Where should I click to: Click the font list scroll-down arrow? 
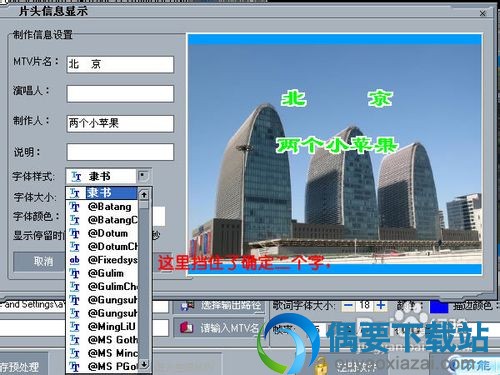point(144,364)
